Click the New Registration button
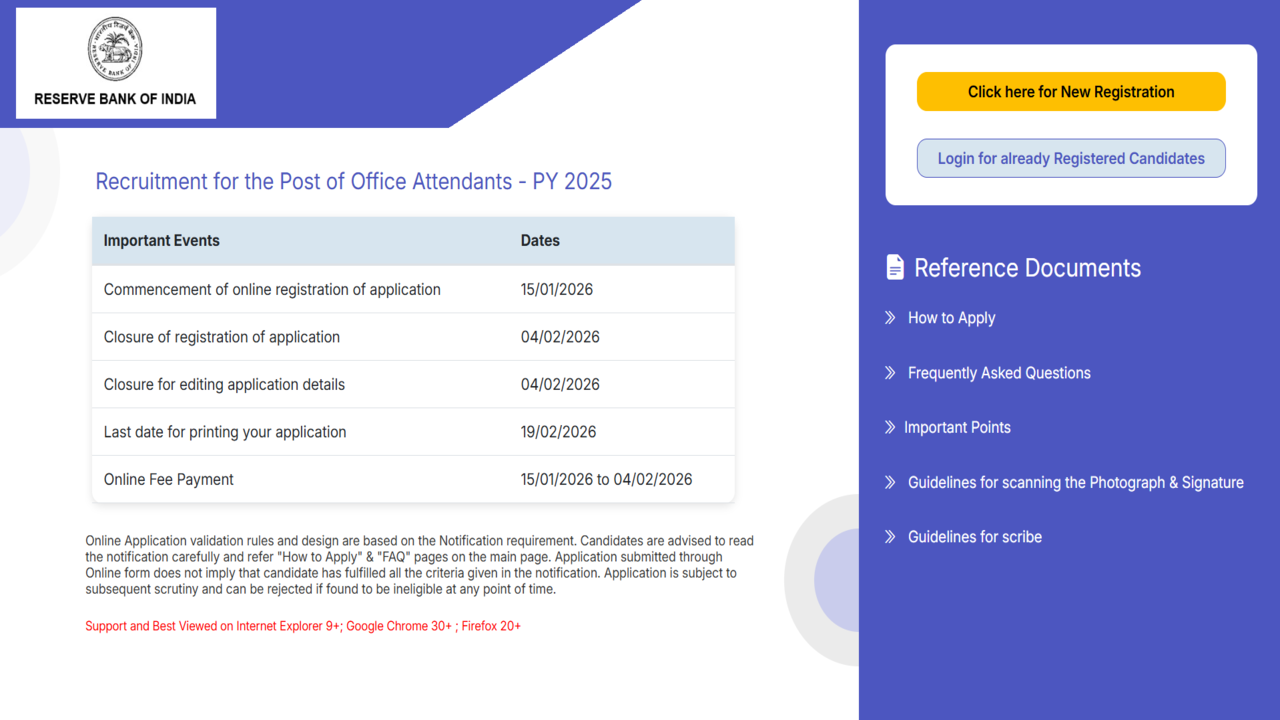Viewport: 1280px width, 720px height. pyautogui.click(x=1071, y=92)
